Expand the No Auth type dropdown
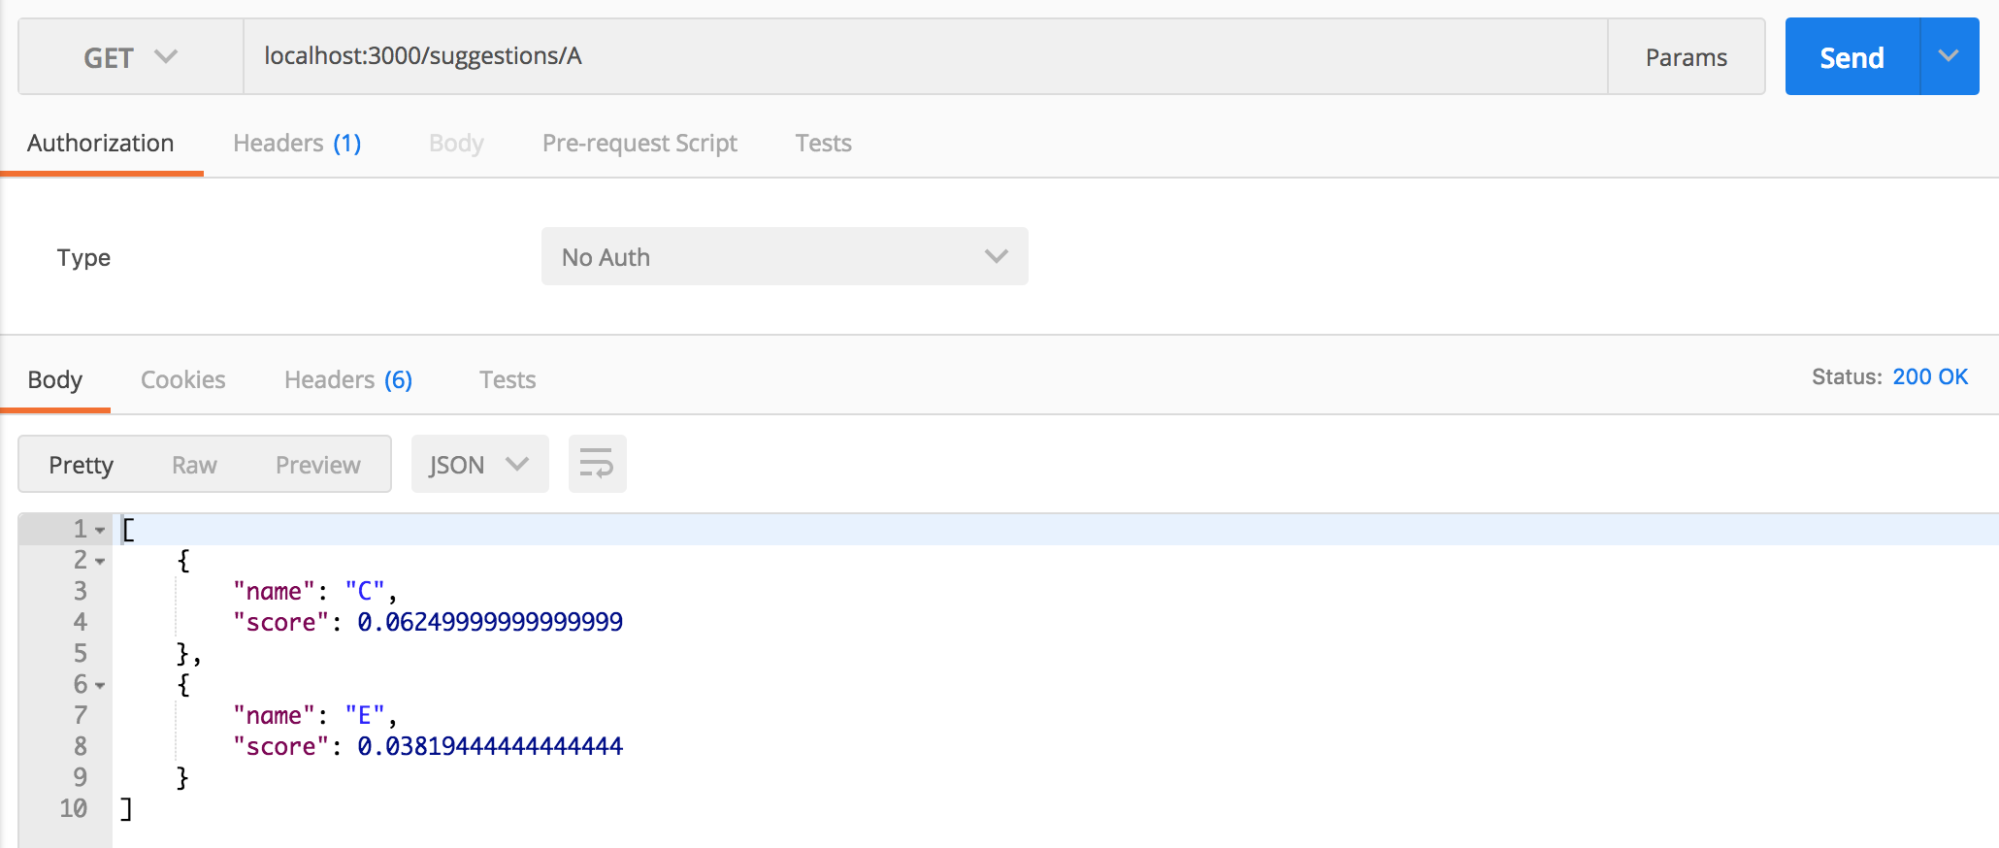Viewport: 1999px width, 848px height. point(784,257)
